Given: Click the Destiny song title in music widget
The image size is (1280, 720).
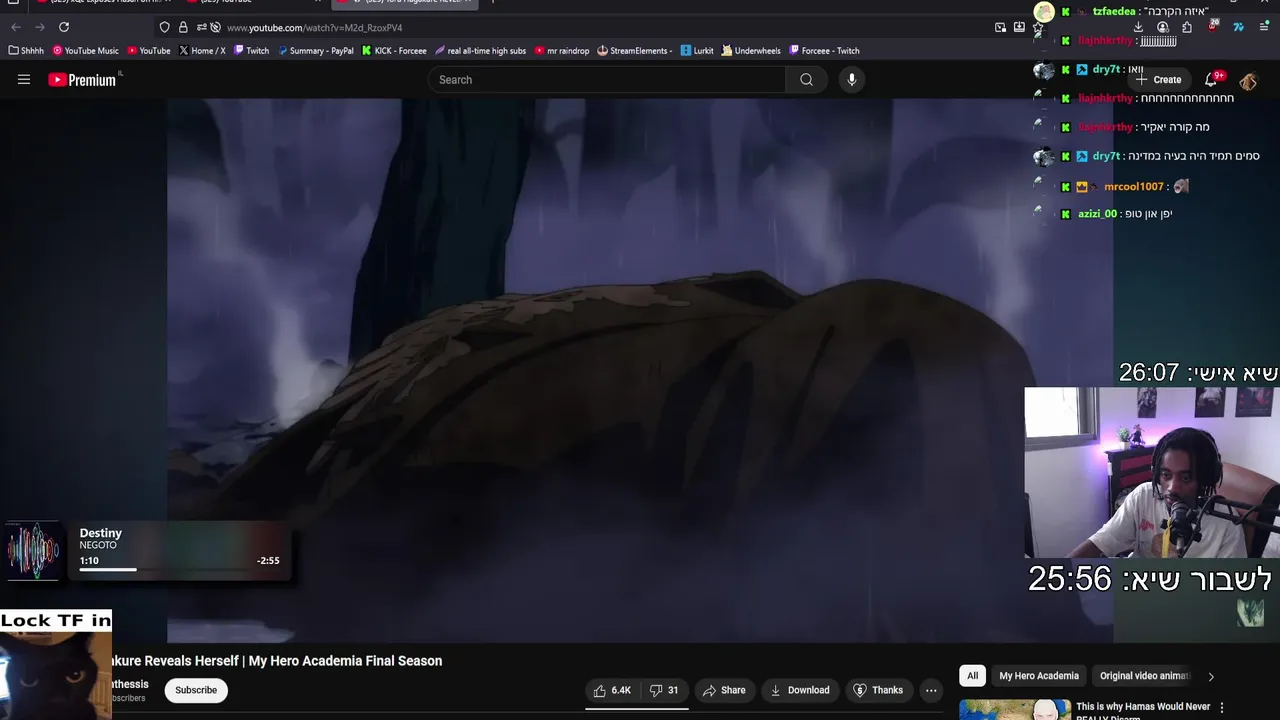Looking at the screenshot, I should click(x=101, y=533).
